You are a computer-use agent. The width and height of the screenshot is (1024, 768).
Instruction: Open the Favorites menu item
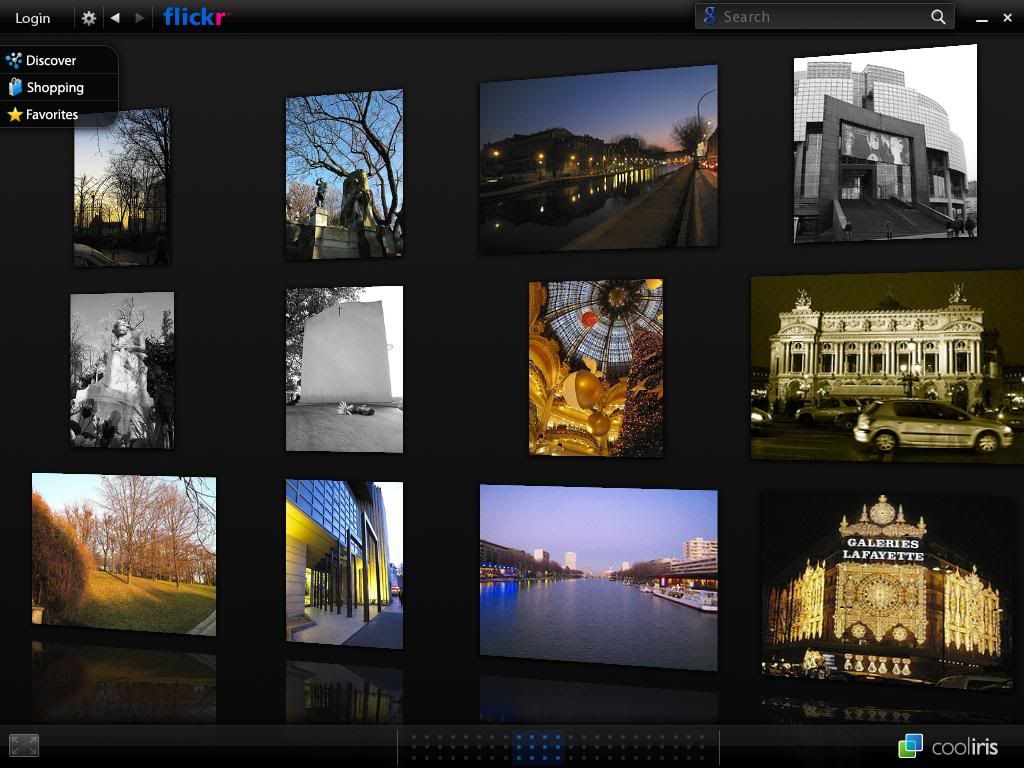(x=51, y=114)
